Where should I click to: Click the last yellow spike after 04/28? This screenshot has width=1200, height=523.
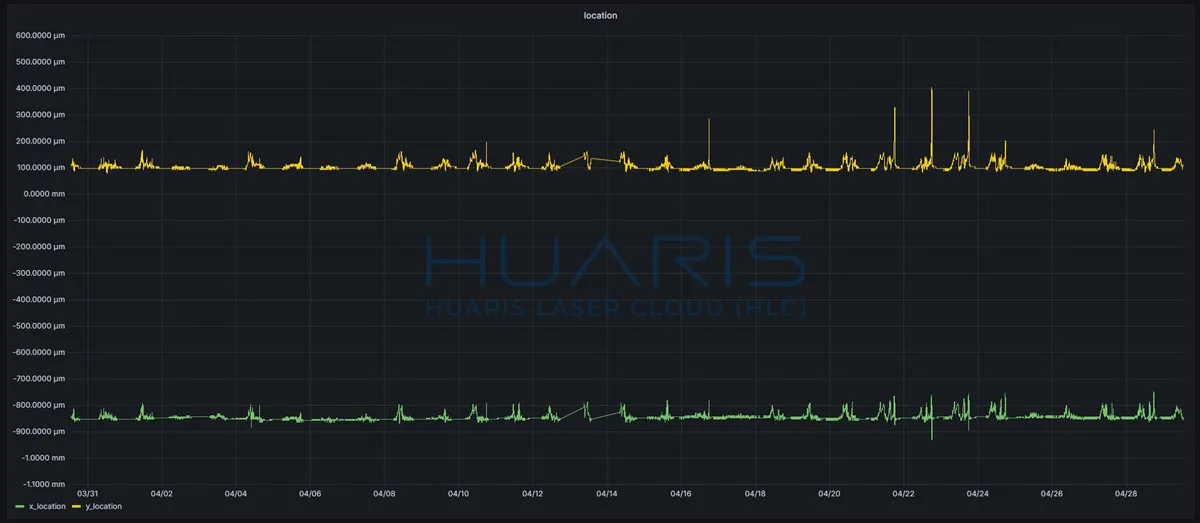[x=1154, y=134]
